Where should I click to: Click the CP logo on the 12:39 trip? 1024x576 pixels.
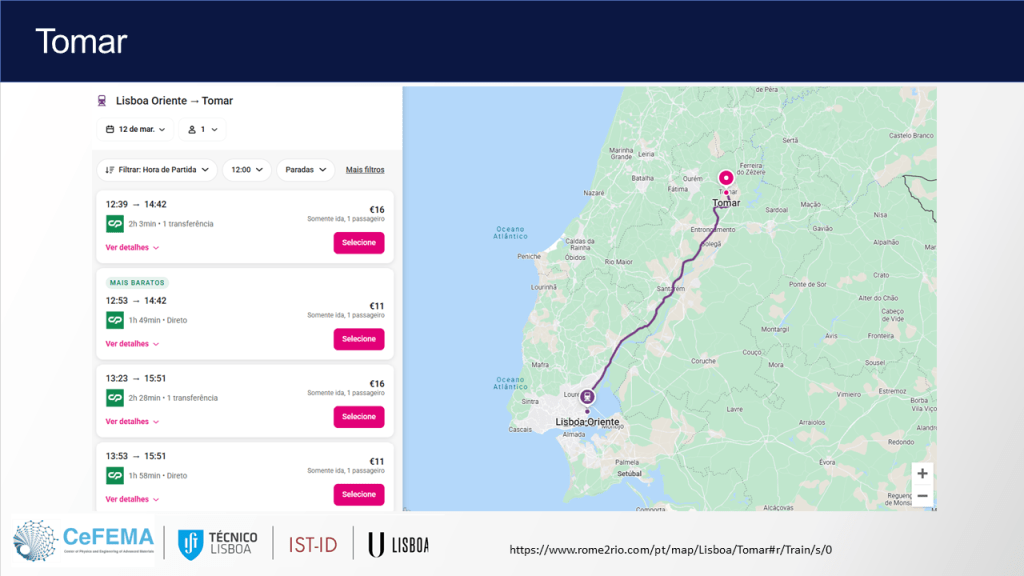pyautogui.click(x=115, y=223)
